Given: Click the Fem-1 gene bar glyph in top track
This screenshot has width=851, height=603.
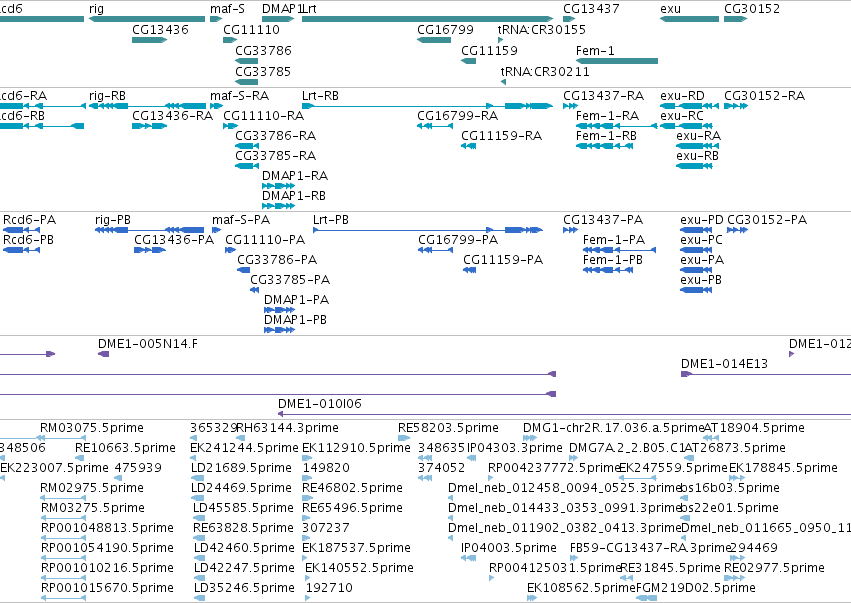Looking at the screenshot, I should click(x=617, y=61).
